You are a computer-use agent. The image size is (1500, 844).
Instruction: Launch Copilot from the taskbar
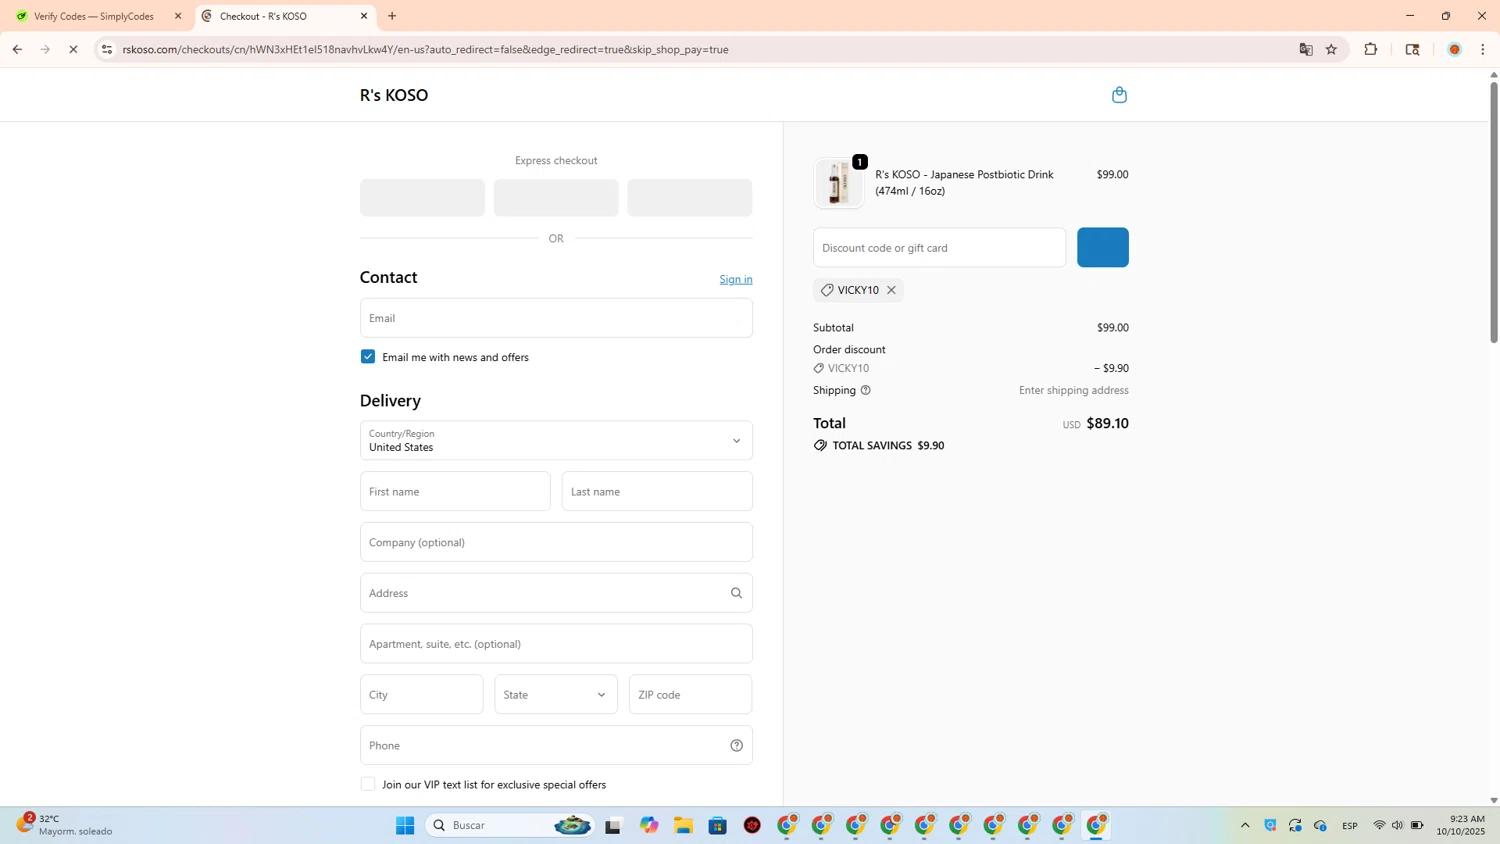click(x=650, y=825)
